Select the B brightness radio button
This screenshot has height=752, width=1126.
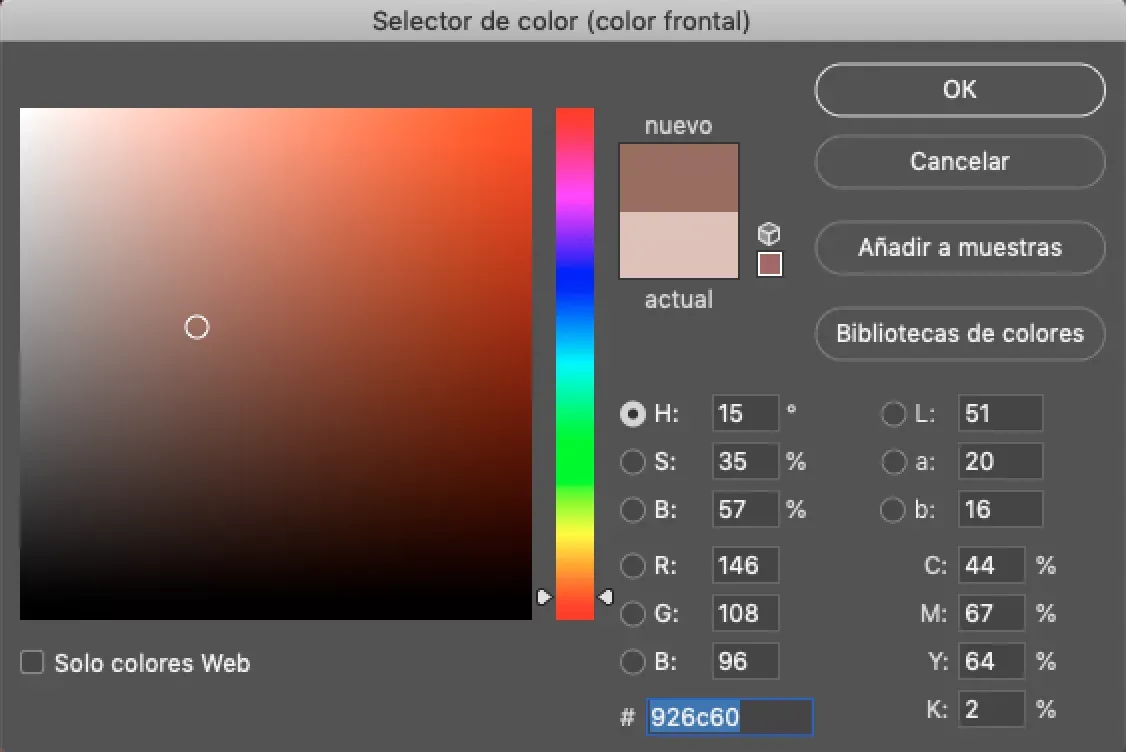pos(633,510)
